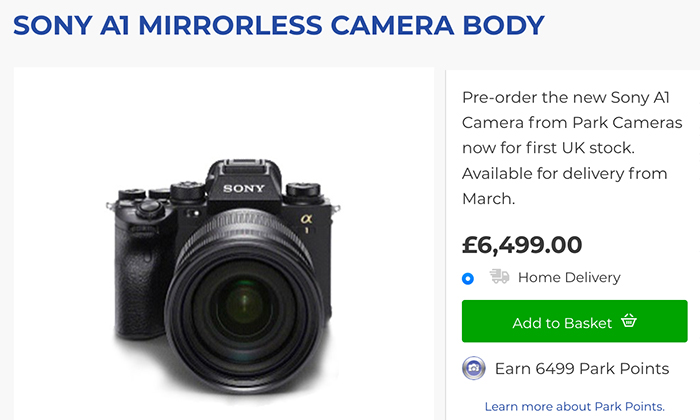700x420 pixels.
Task: Add the Sony A1 to basket
Action: click(574, 321)
